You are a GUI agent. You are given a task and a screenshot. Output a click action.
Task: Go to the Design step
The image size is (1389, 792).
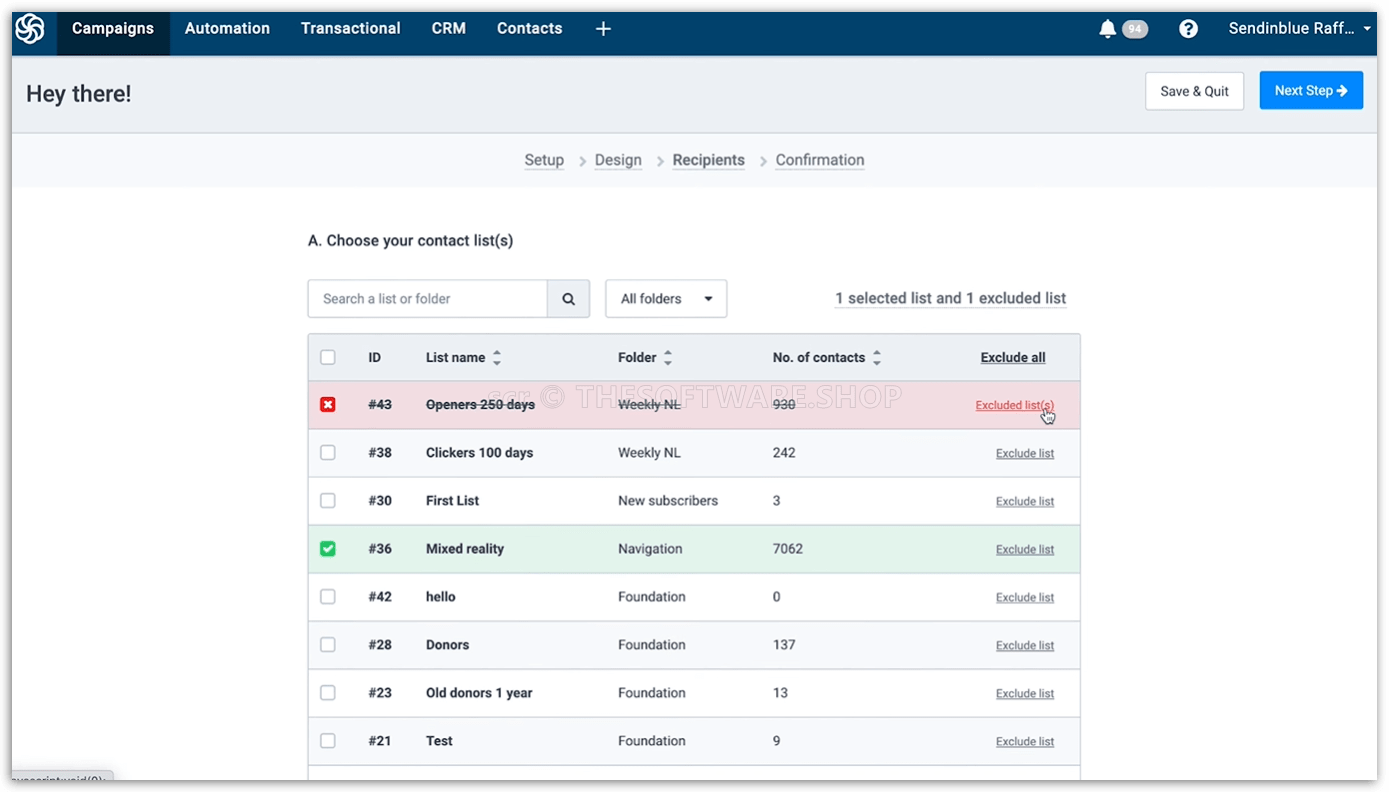[x=618, y=160]
